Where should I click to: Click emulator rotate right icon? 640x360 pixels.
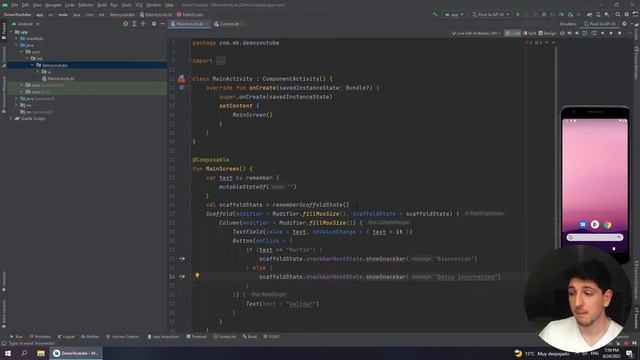coord(594,33)
